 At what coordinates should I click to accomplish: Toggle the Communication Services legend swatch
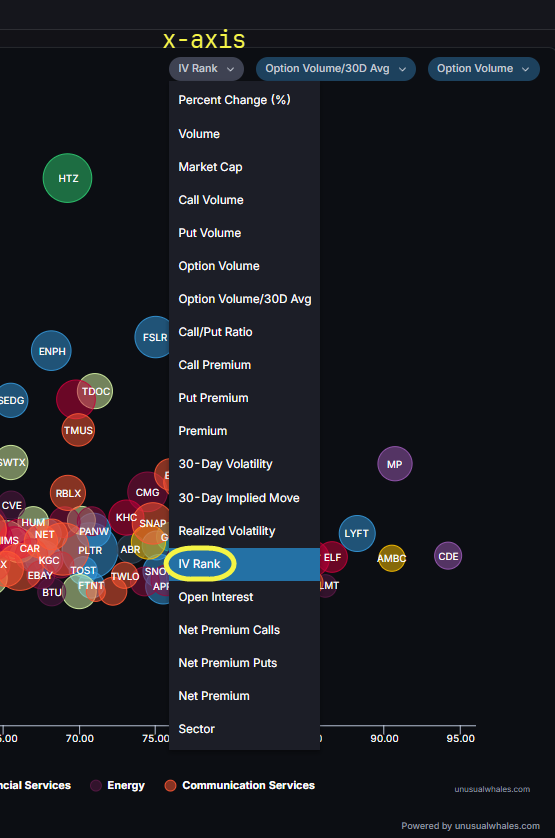tap(171, 785)
